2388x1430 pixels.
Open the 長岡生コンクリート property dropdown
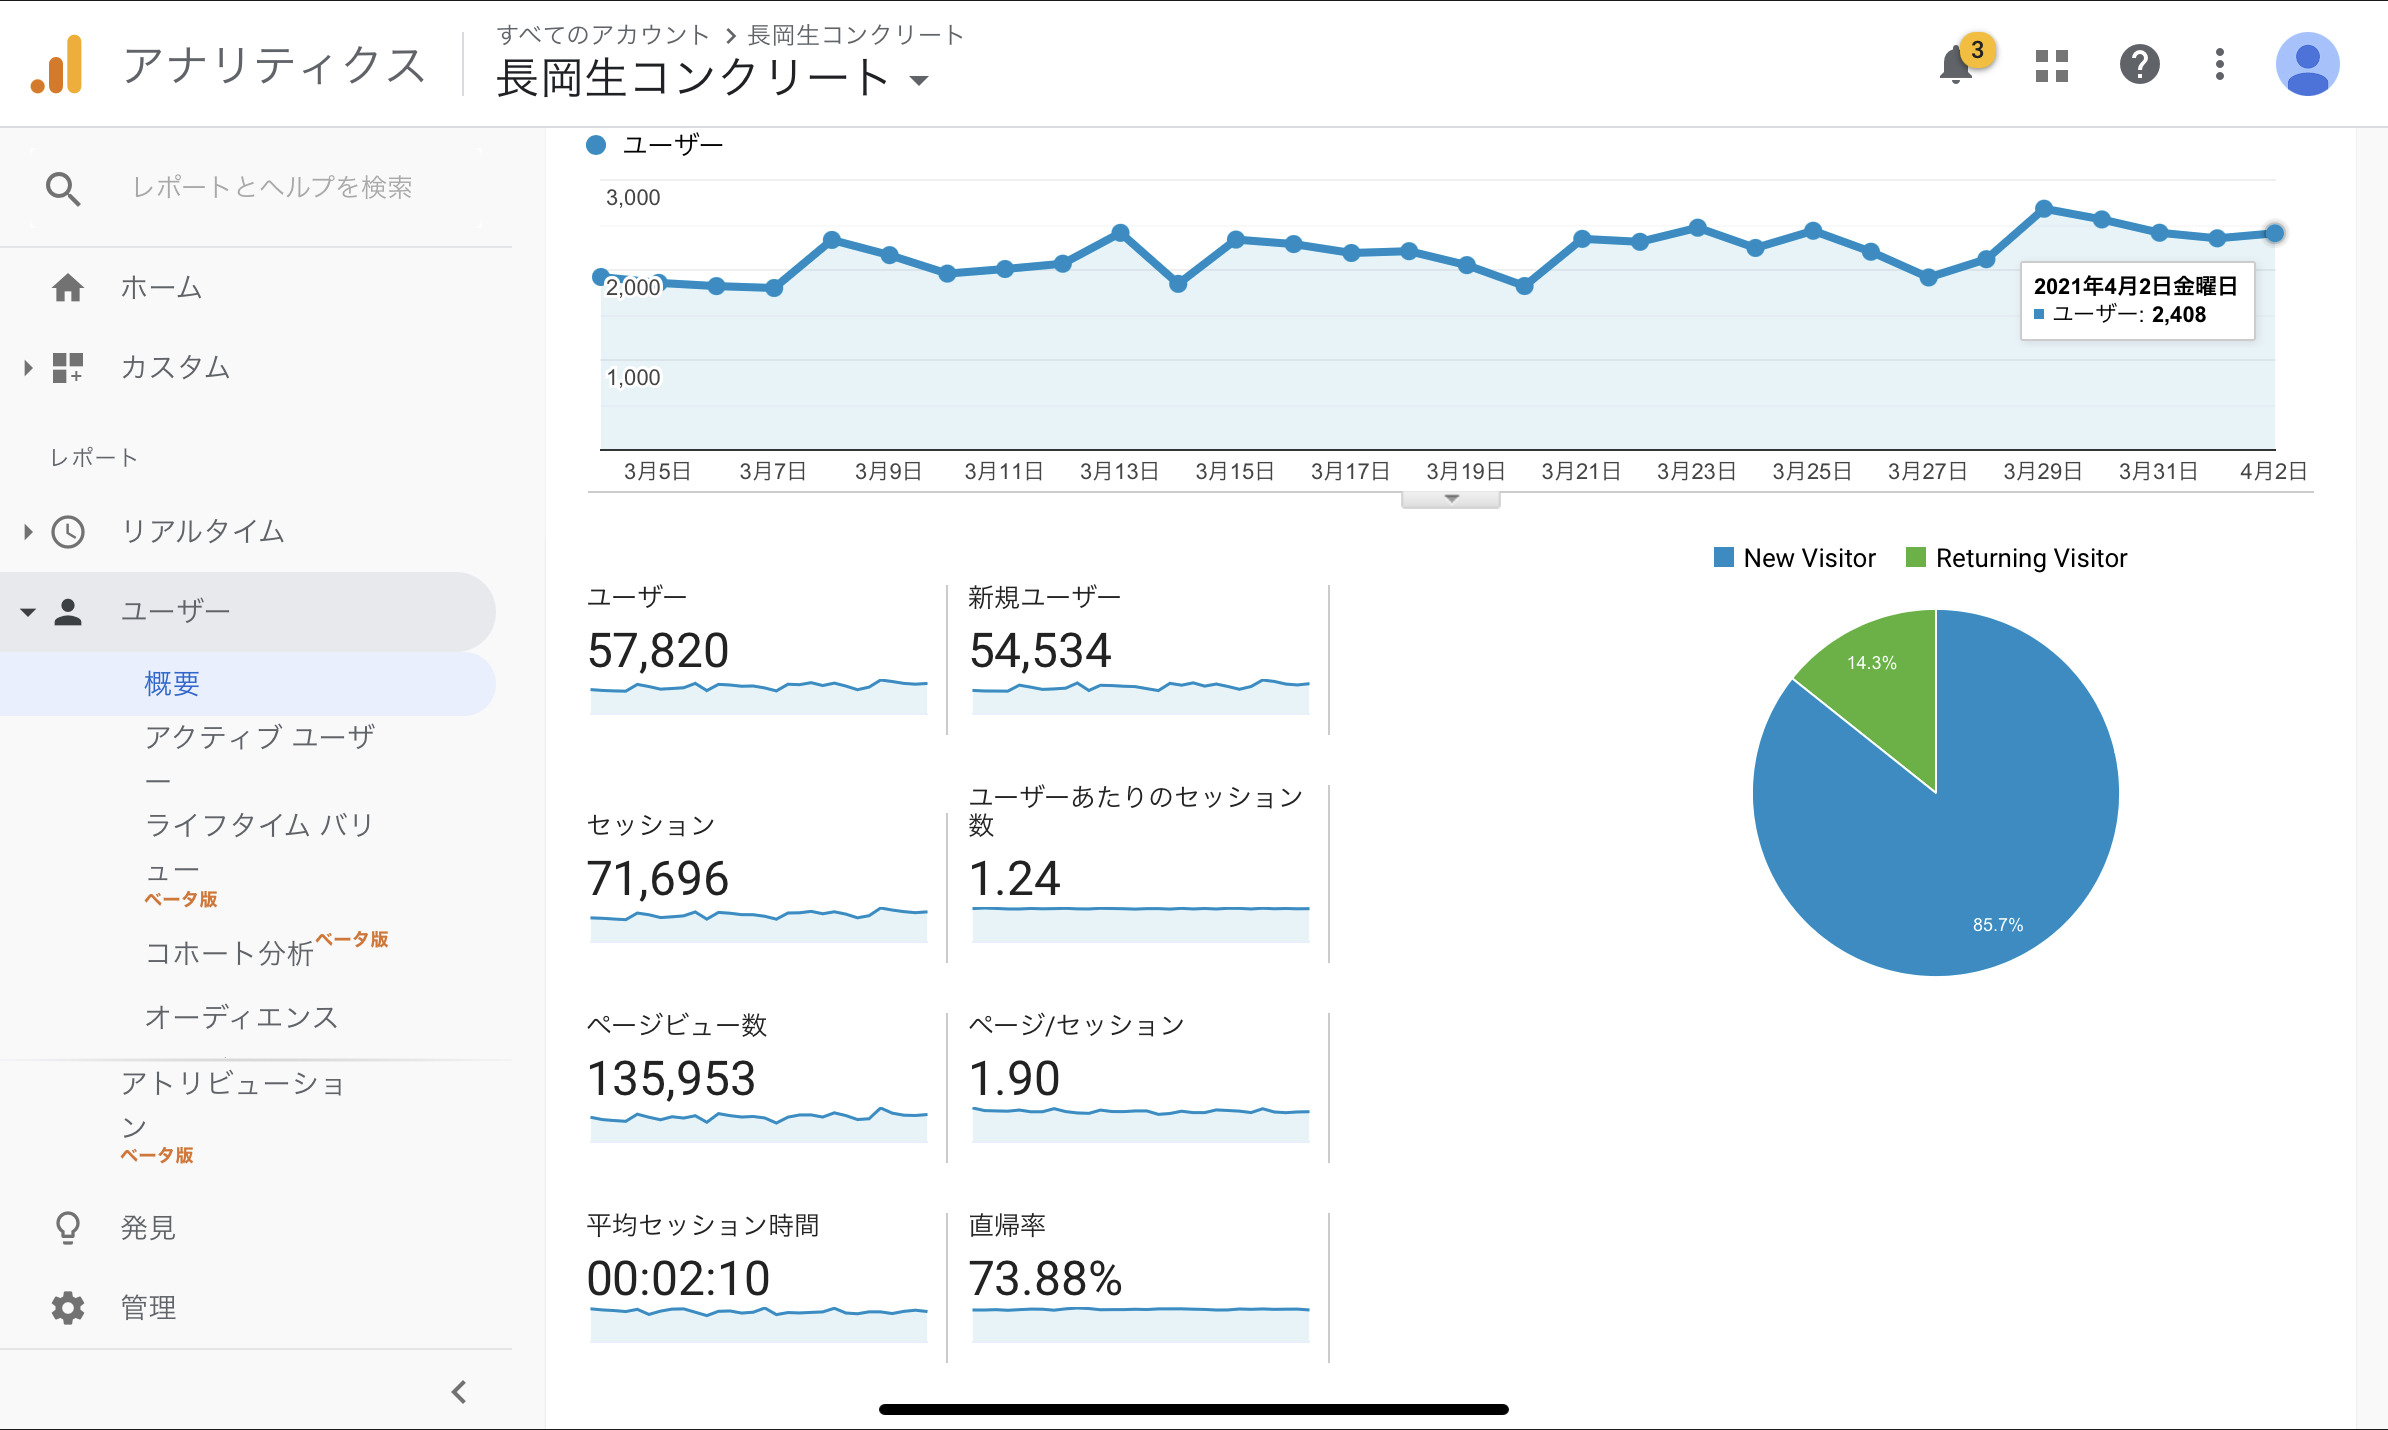click(x=712, y=78)
